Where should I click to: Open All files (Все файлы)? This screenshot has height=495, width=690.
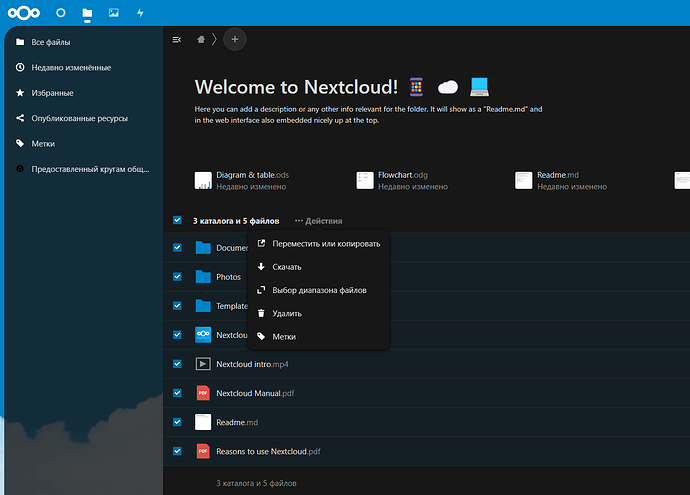(x=84, y=42)
